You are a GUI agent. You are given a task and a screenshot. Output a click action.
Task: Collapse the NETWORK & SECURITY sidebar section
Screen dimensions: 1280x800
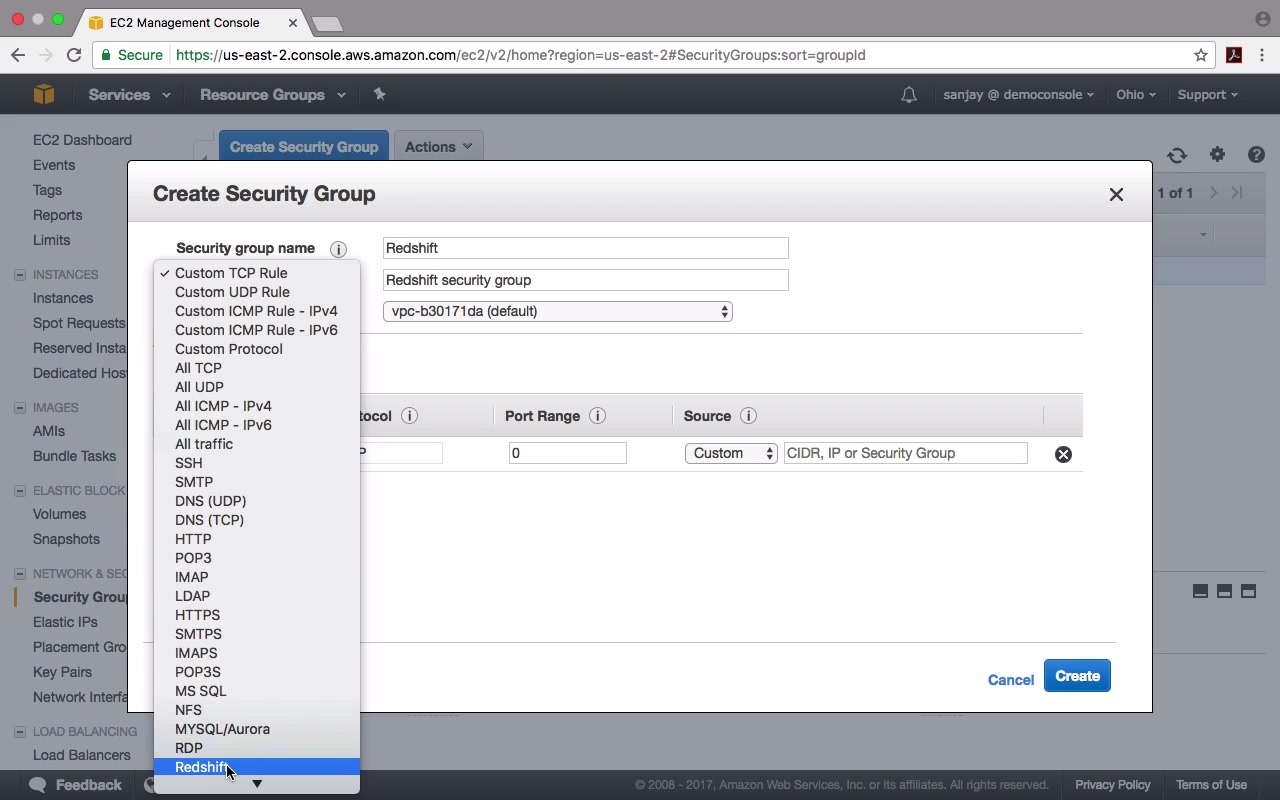20,574
